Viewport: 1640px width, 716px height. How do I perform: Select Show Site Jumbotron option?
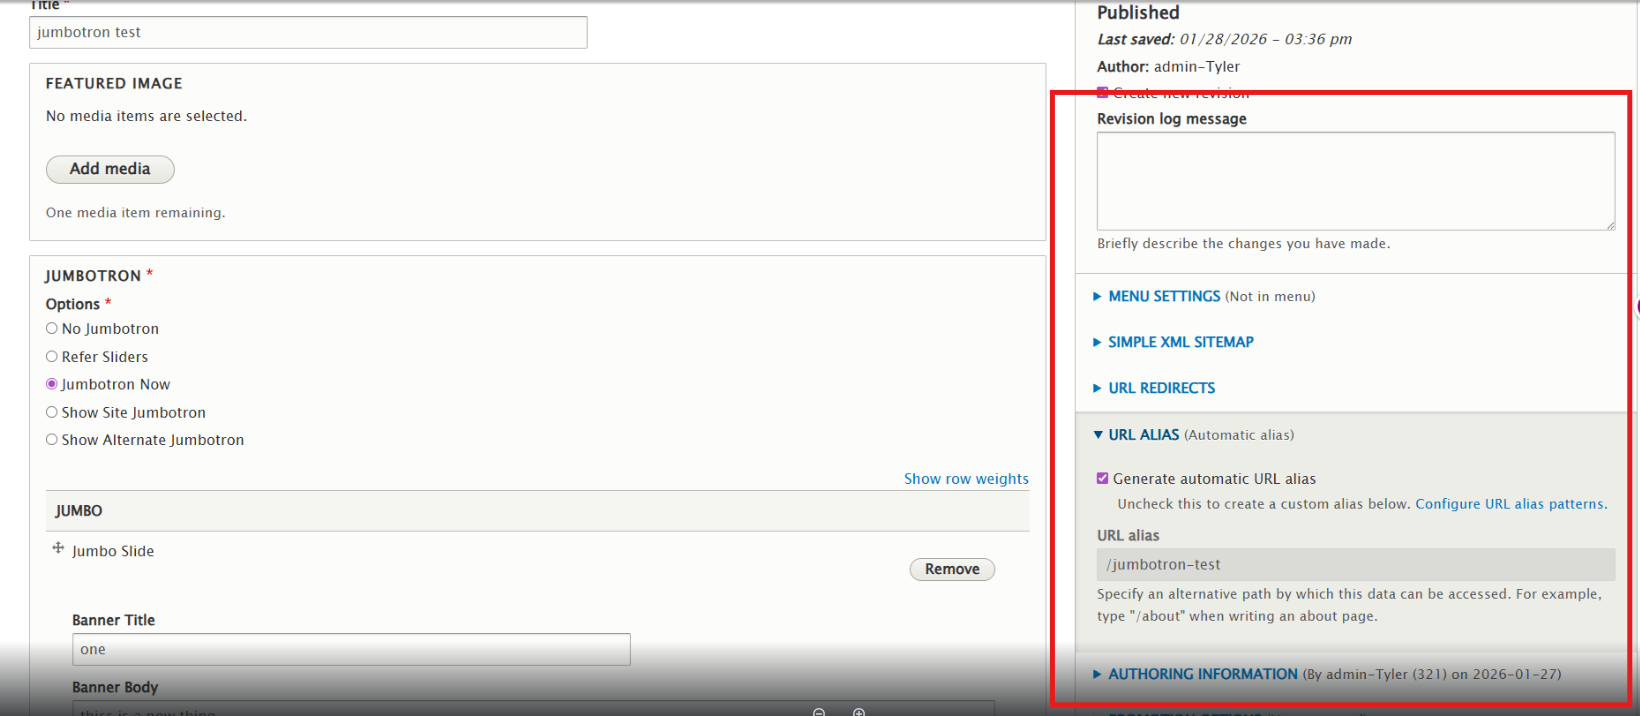coord(52,412)
